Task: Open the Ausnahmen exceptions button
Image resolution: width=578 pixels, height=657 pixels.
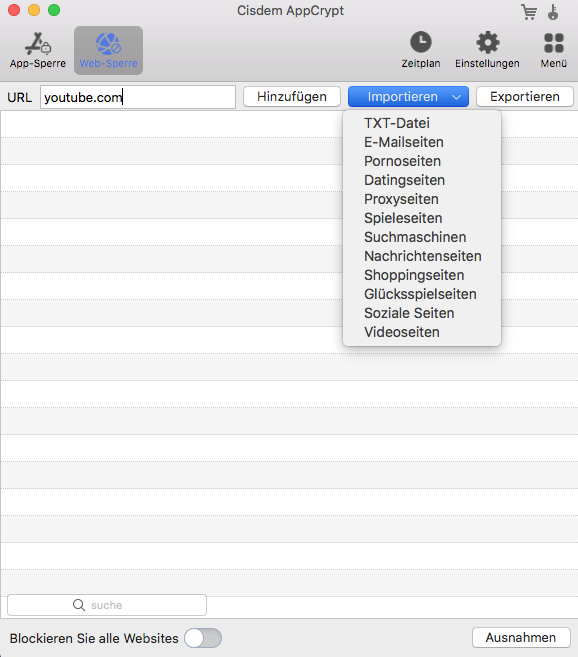Action: click(x=521, y=638)
